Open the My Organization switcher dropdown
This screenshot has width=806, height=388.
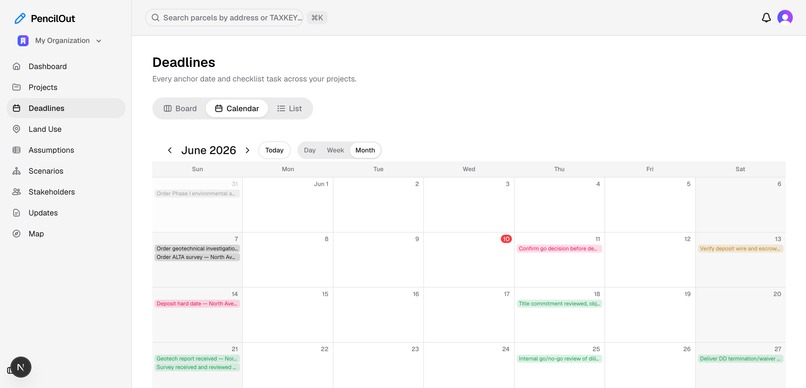tap(59, 41)
